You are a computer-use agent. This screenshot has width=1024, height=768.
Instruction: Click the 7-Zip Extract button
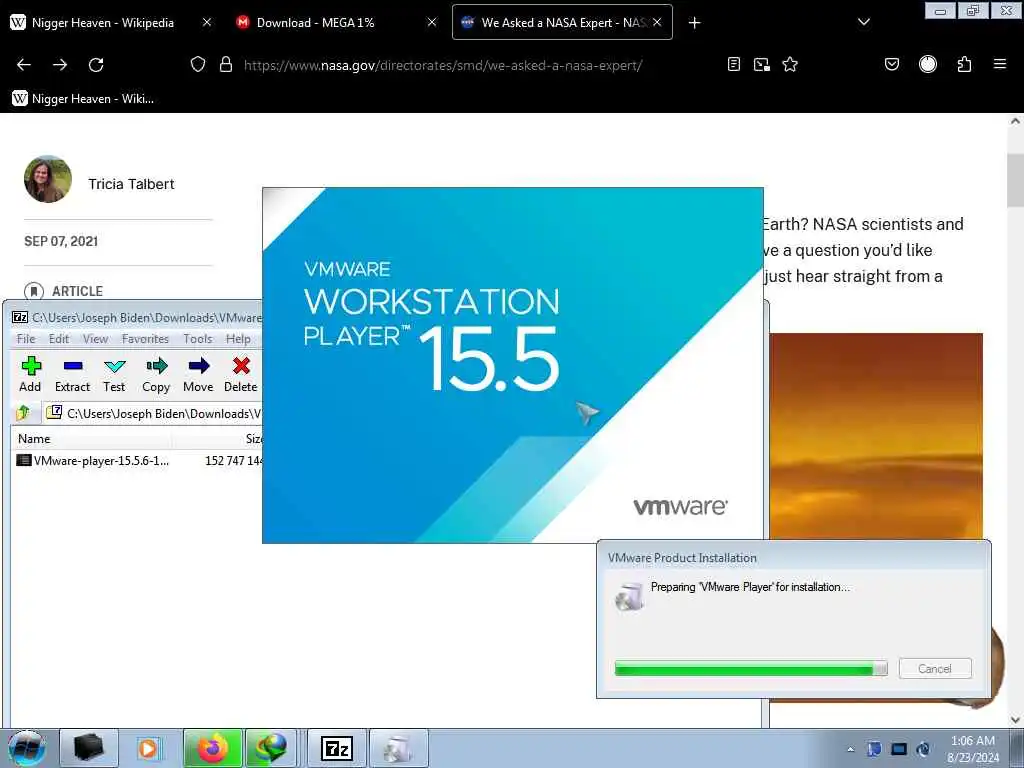[72, 374]
